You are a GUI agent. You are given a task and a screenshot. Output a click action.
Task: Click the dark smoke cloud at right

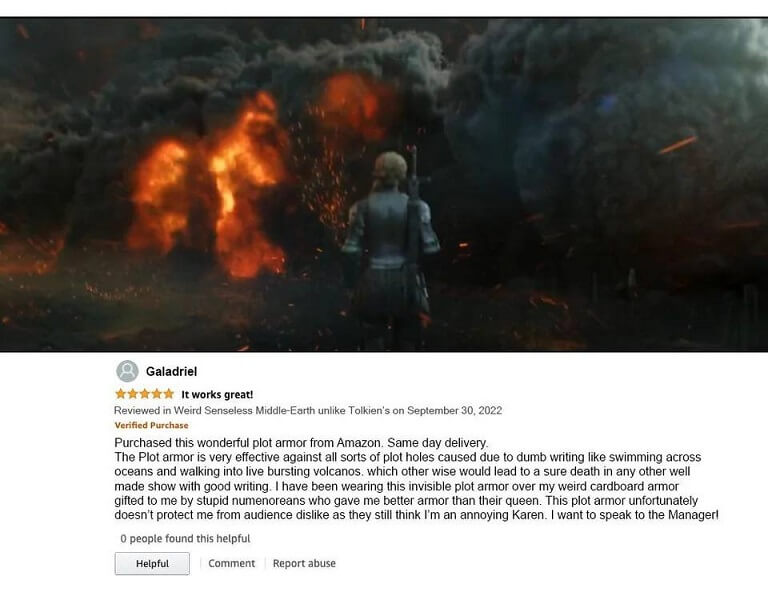[x=612, y=137]
